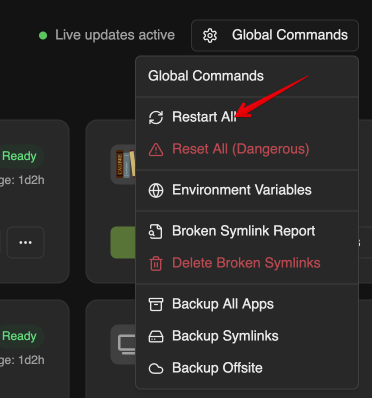372x398 pixels.
Task: Click the Calibre books app icon
Action: coord(123,164)
